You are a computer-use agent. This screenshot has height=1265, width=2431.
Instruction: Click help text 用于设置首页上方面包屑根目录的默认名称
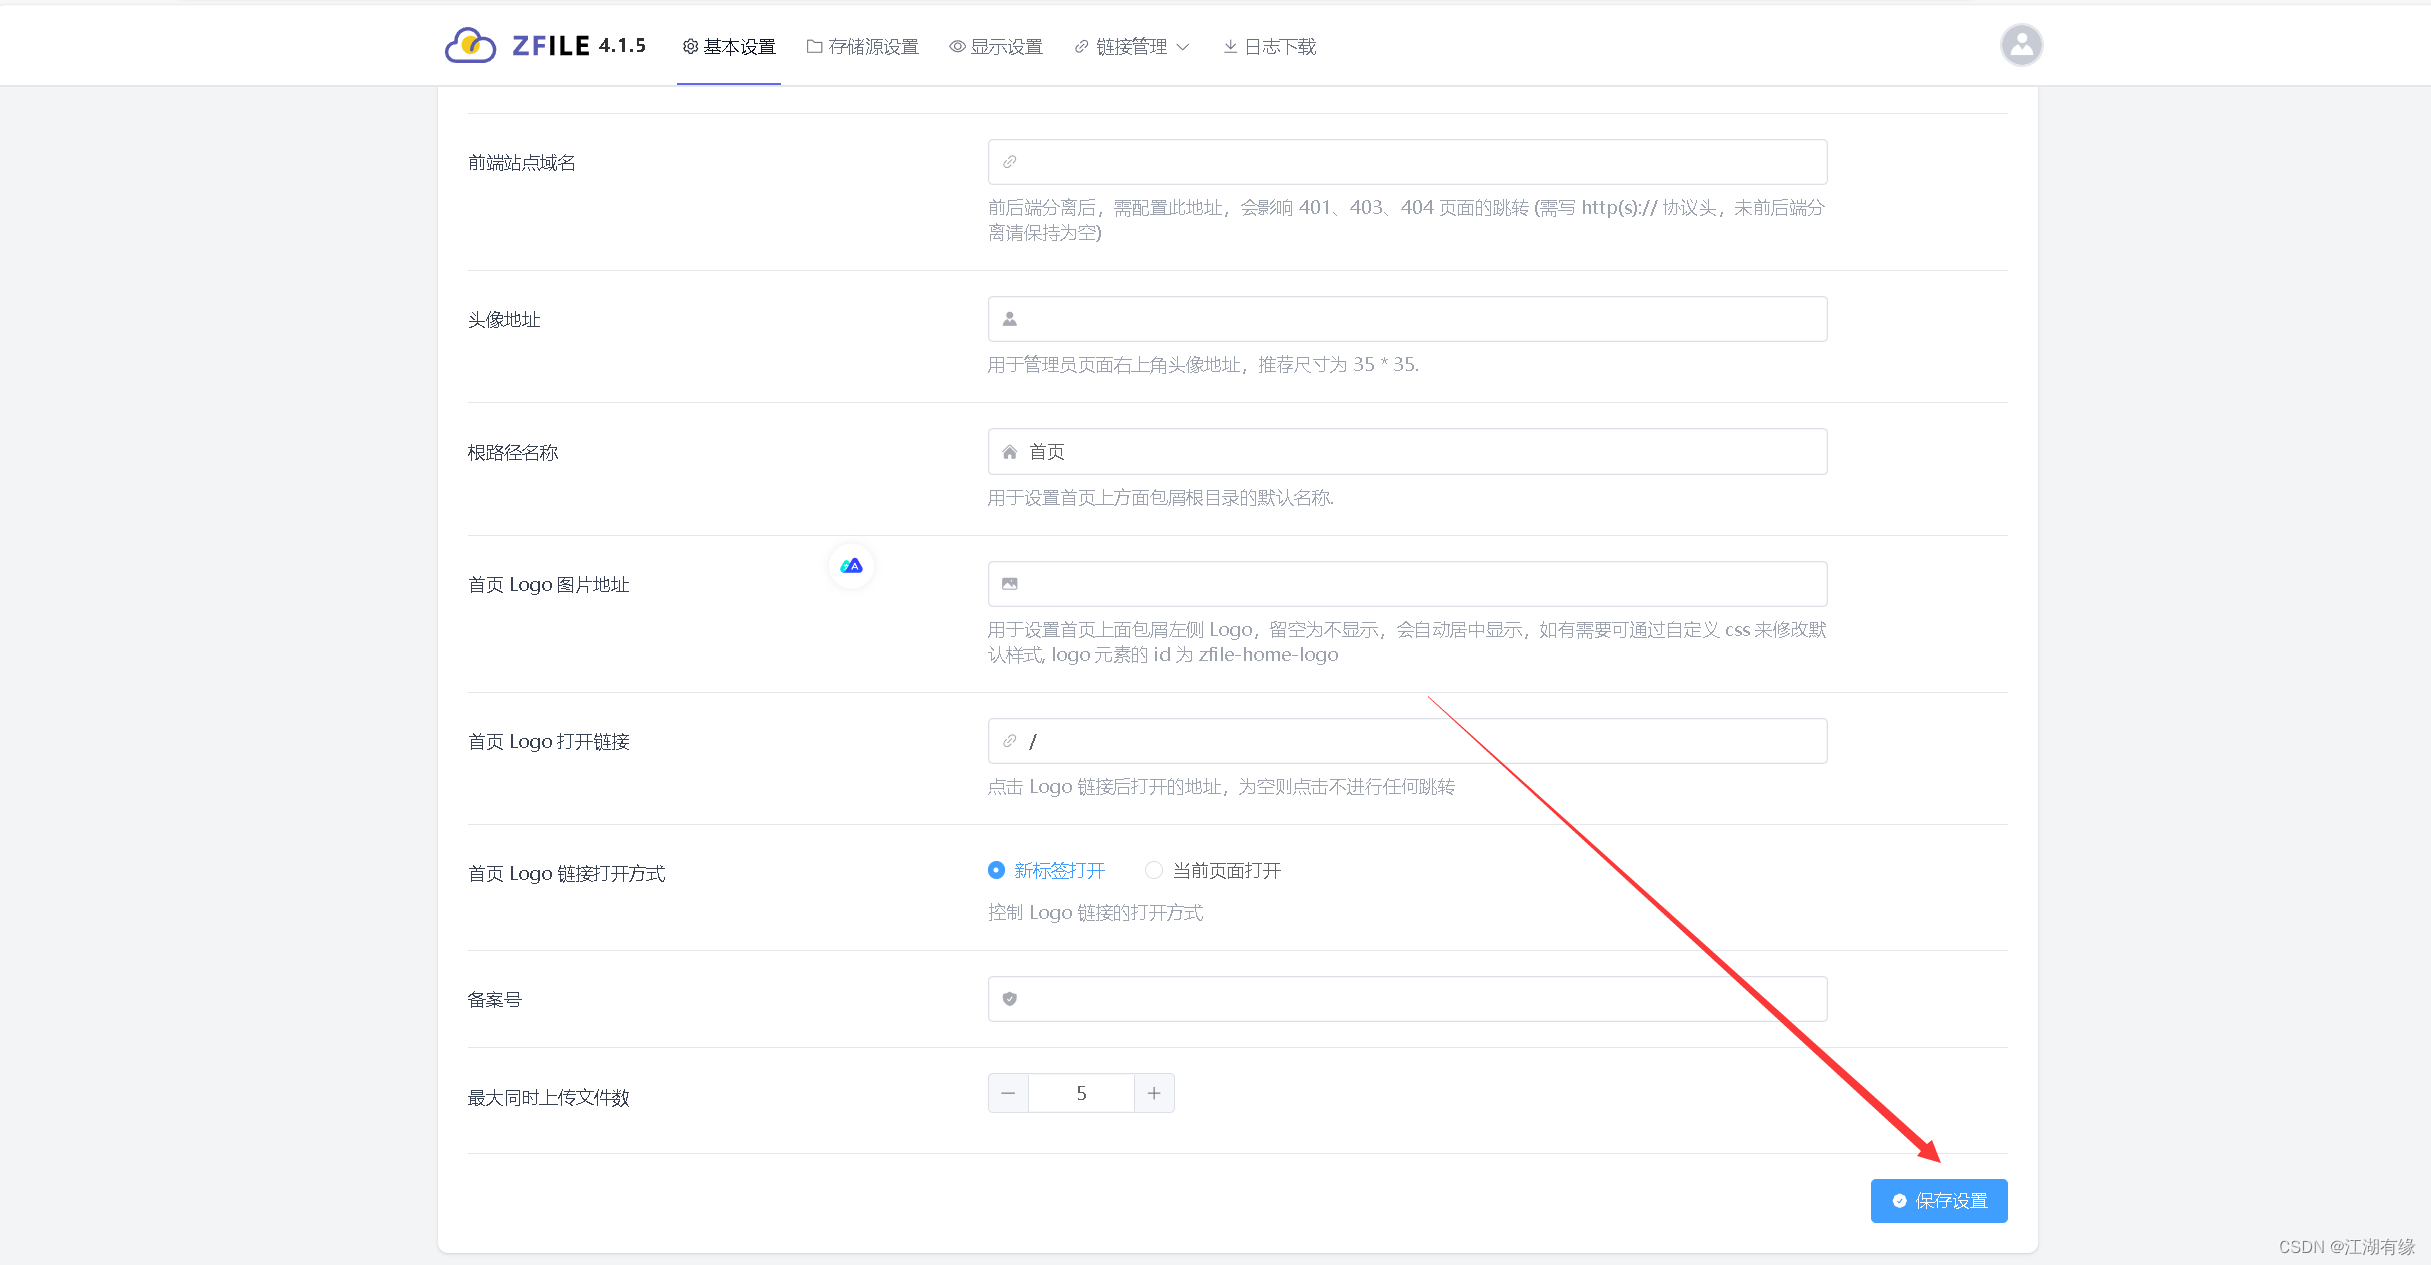(x=1161, y=498)
